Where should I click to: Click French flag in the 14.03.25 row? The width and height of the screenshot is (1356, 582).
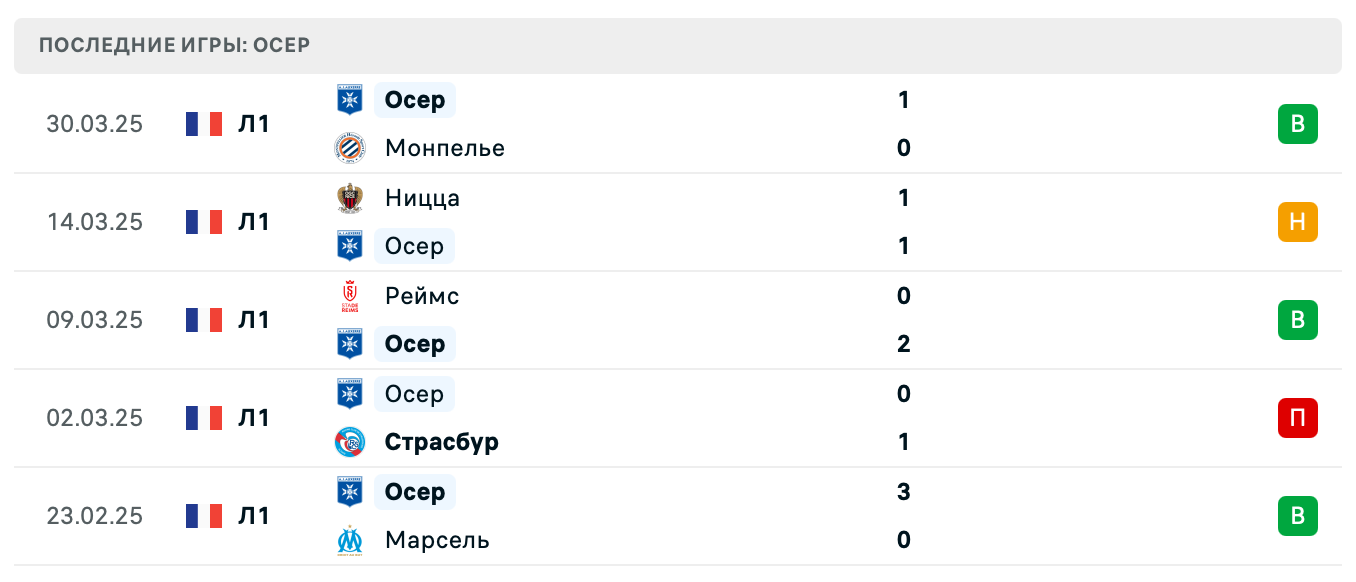pos(203,222)
